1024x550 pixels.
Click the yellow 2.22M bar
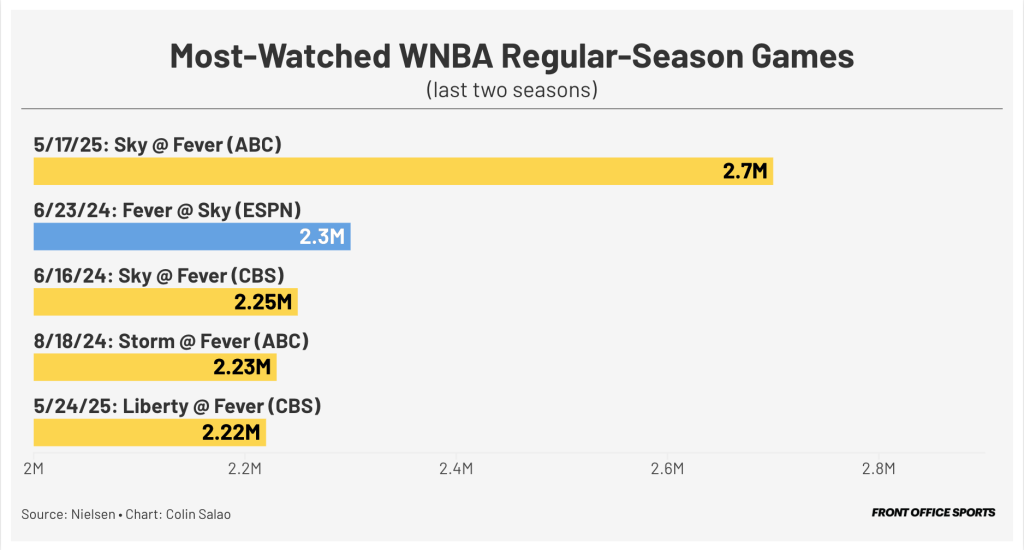(x=150, y=432)
